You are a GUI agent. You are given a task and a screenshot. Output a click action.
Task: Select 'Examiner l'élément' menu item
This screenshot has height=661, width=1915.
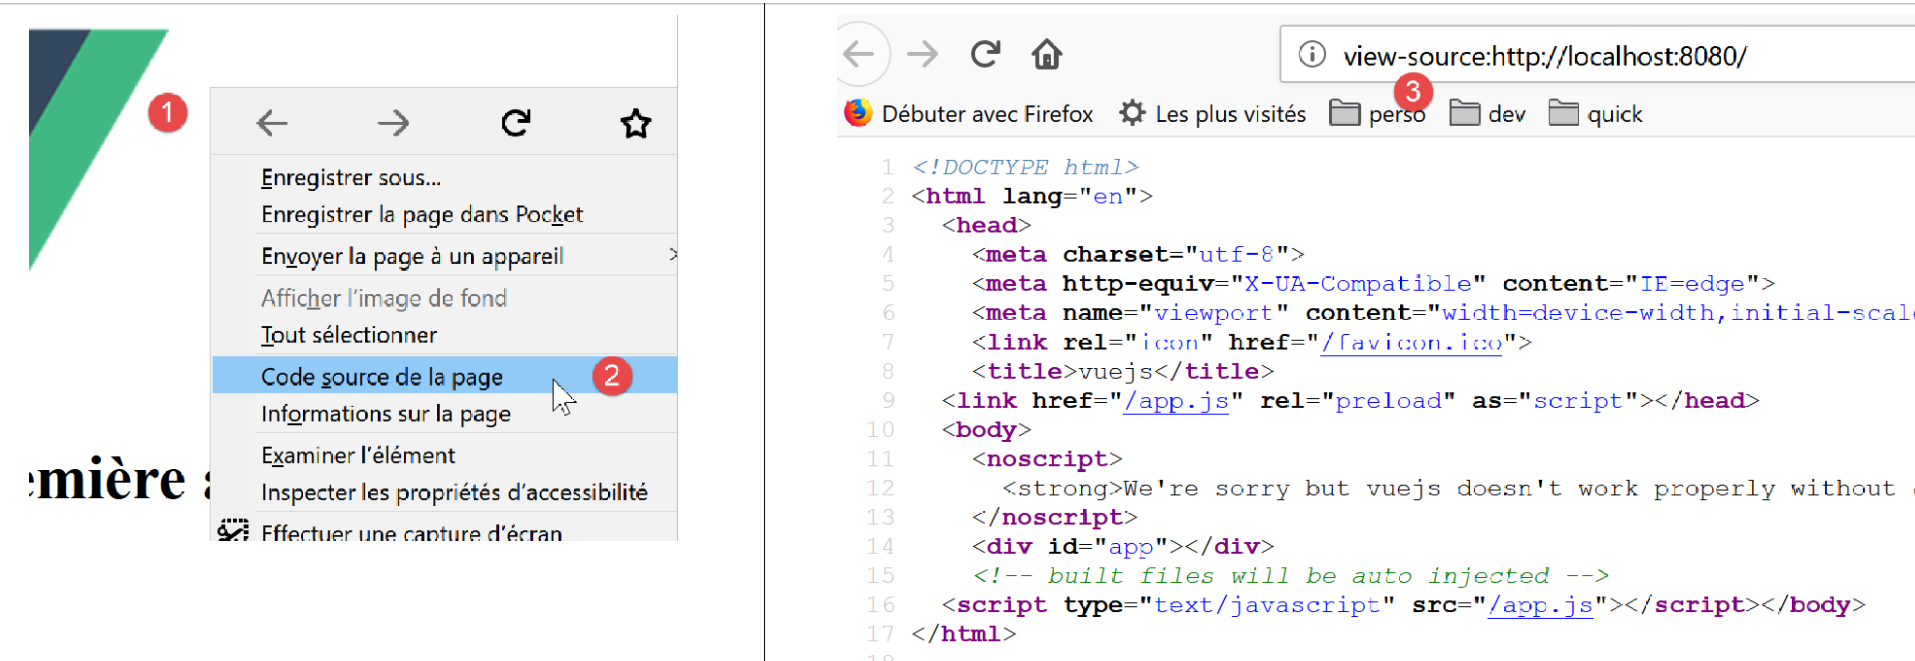click(358, 456)
